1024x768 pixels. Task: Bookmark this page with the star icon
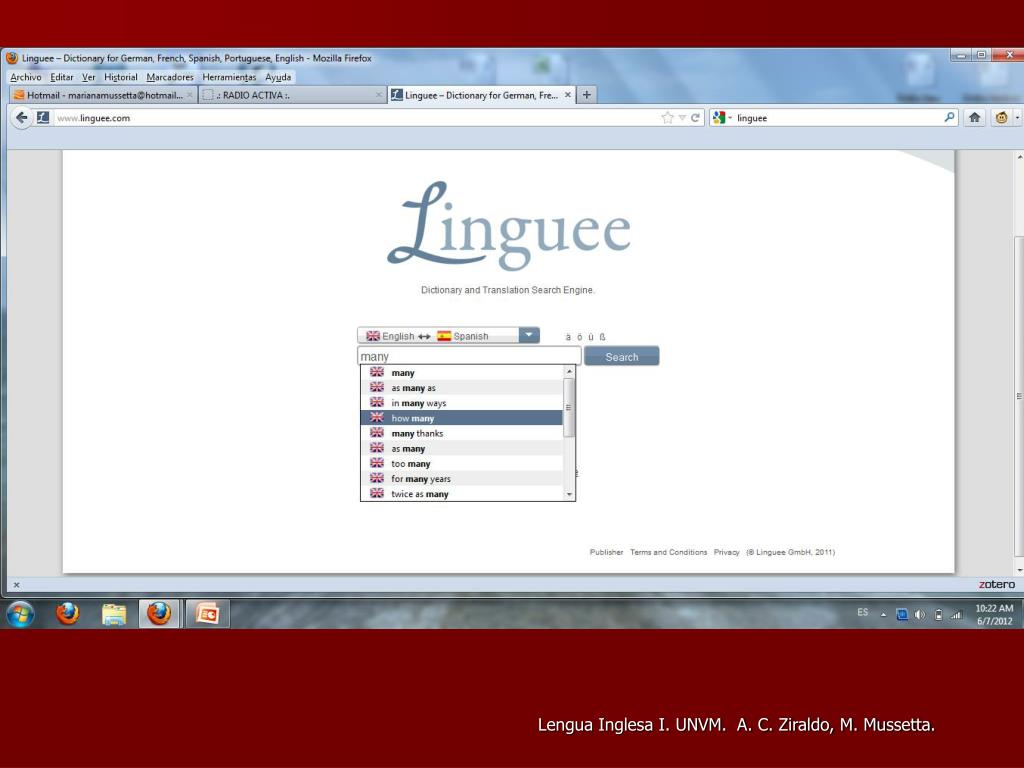tap(667, 118)
